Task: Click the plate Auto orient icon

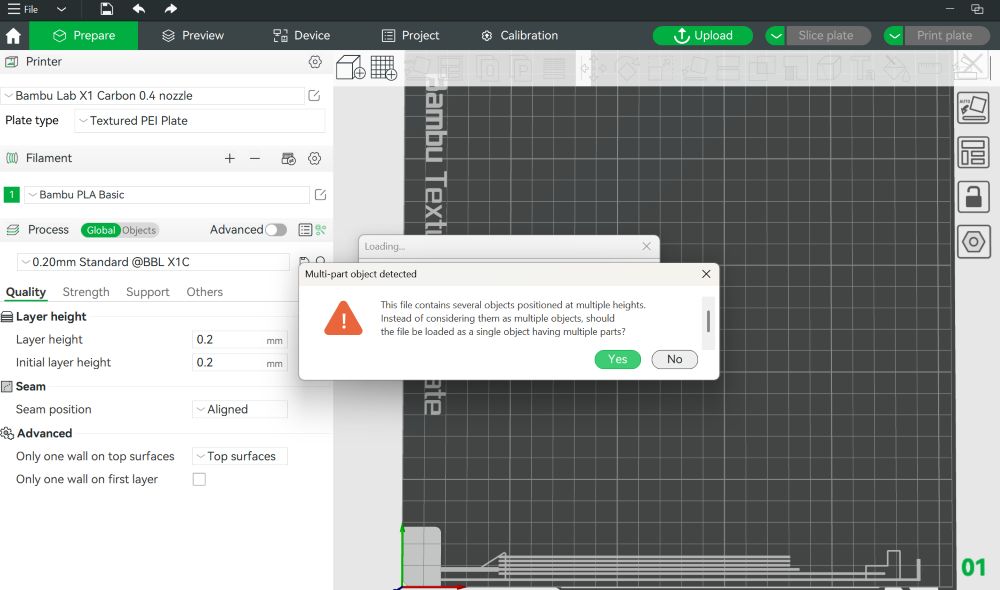Action: pyautogui.click(x=973, y=107)
